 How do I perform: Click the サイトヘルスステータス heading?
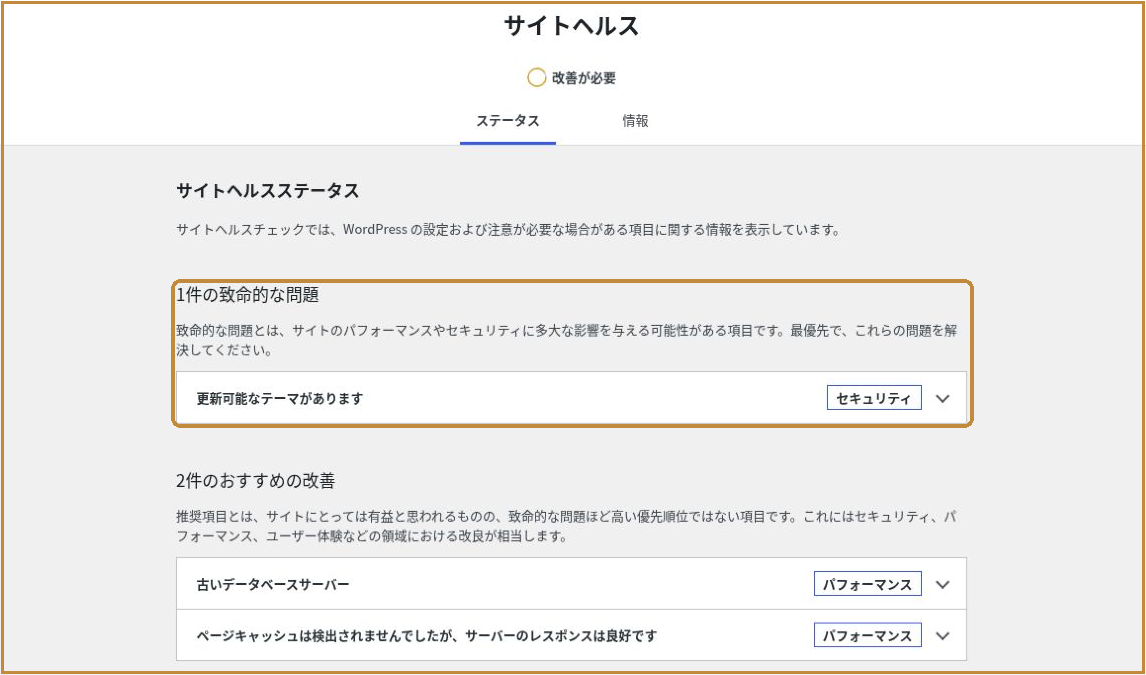click(x=267, y=191)
